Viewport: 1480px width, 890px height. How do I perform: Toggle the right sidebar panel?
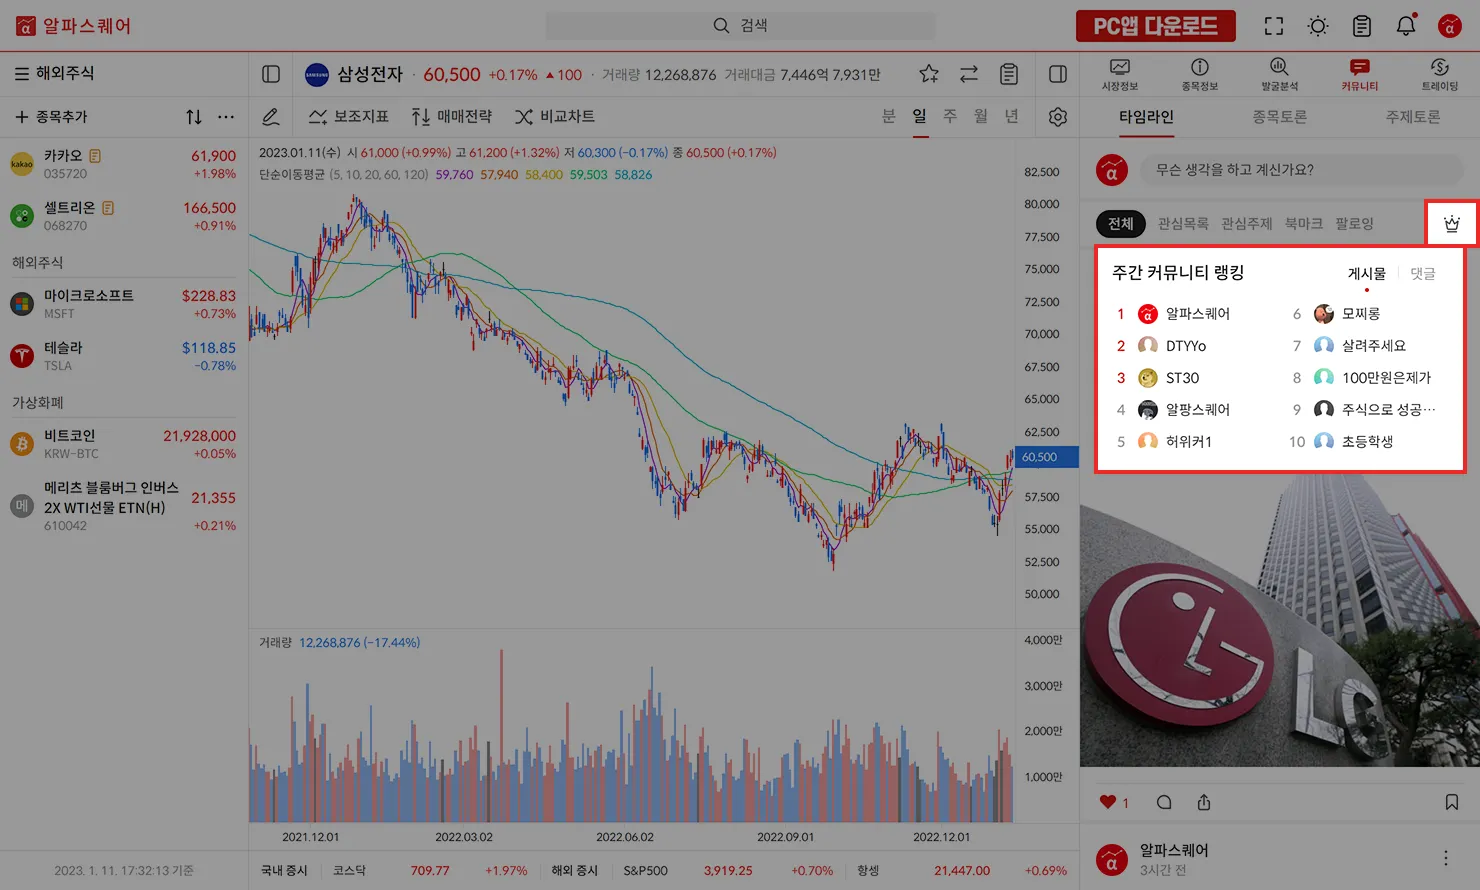1058,74
